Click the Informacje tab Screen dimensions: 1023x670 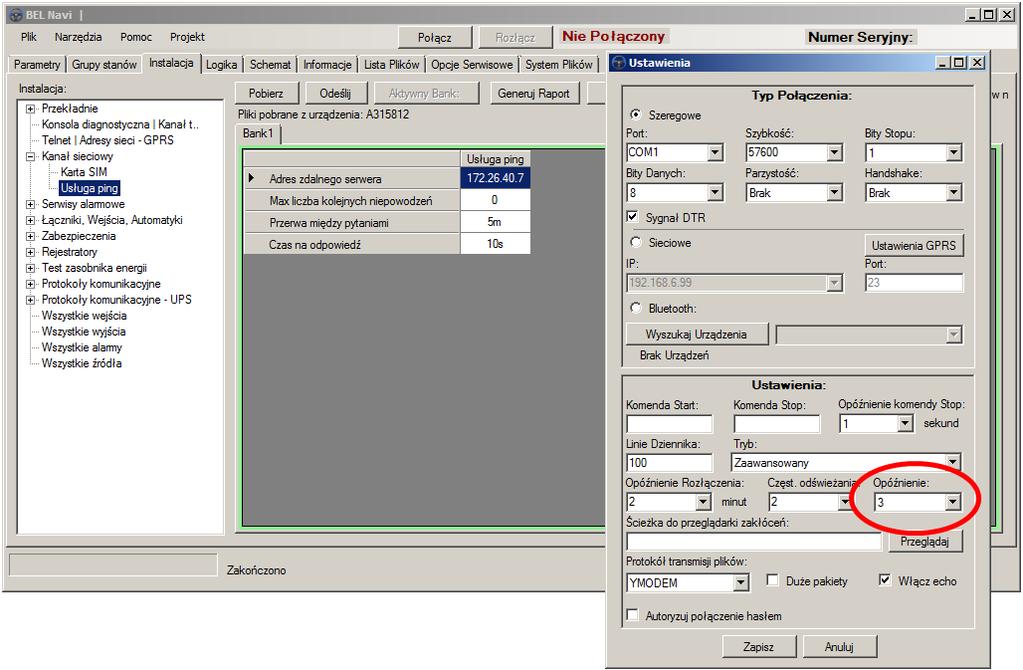coord(328,65)
